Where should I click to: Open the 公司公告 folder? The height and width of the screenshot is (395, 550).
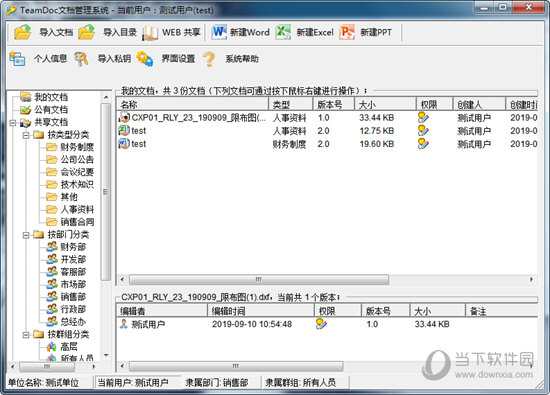pyautogui.click(x=77, y=160)
